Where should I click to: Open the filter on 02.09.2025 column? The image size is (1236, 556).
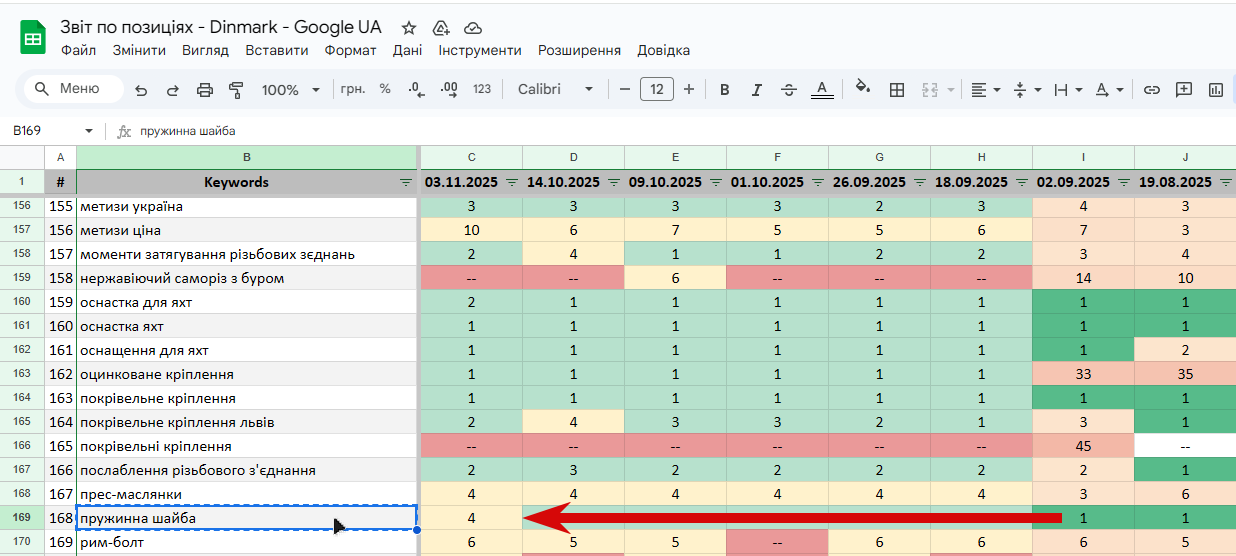click(1123, 183)
